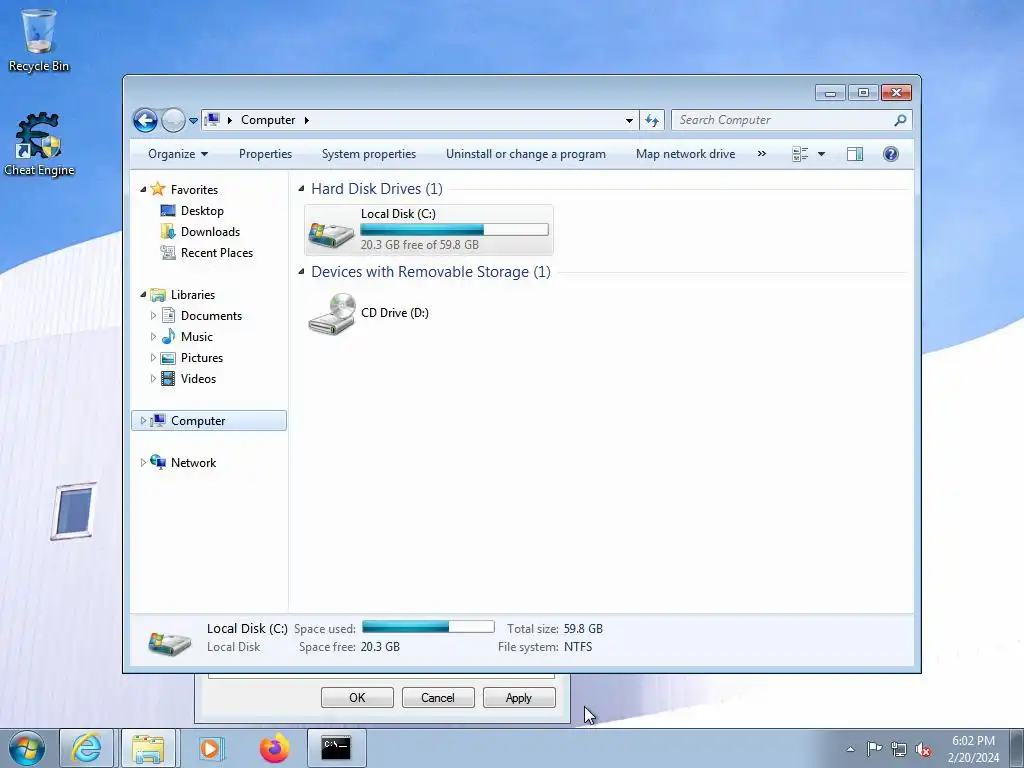
Task: Click the Local Disk (C:) usage bar
Action: tap(454, 229)
